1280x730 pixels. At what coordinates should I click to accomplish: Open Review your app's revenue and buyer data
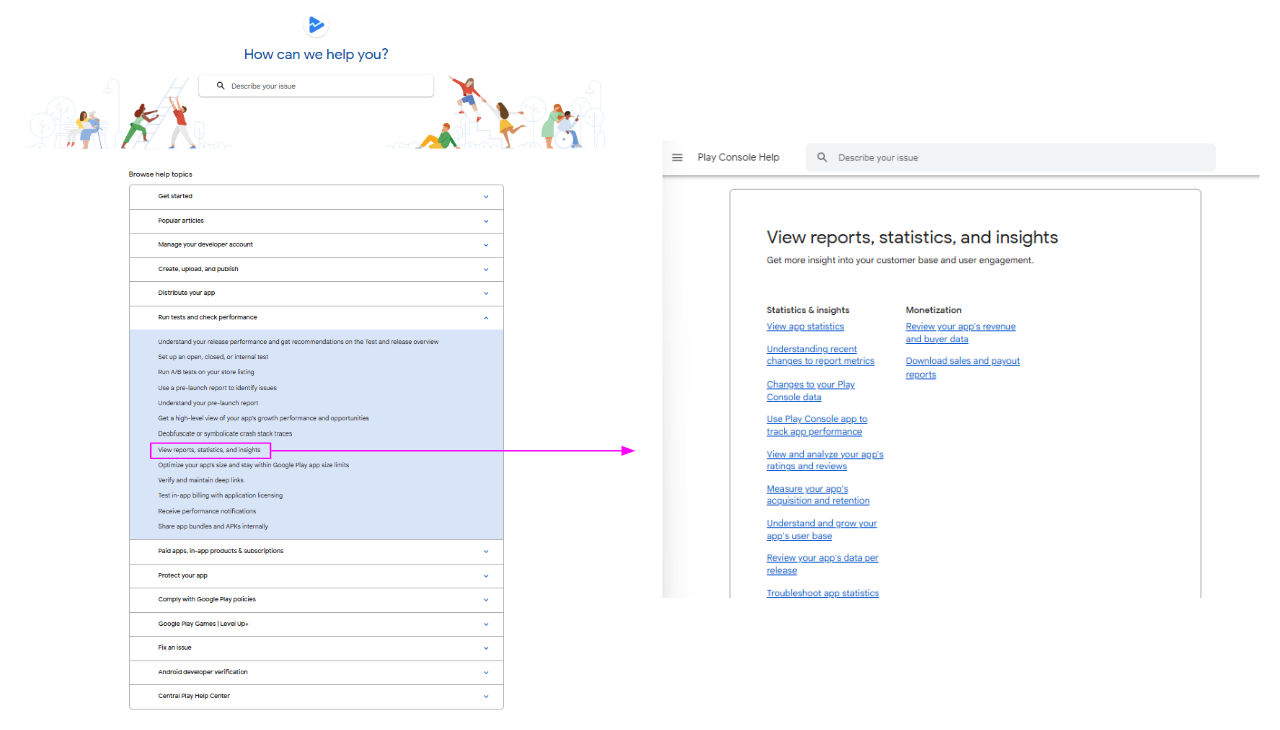point(961,333)
